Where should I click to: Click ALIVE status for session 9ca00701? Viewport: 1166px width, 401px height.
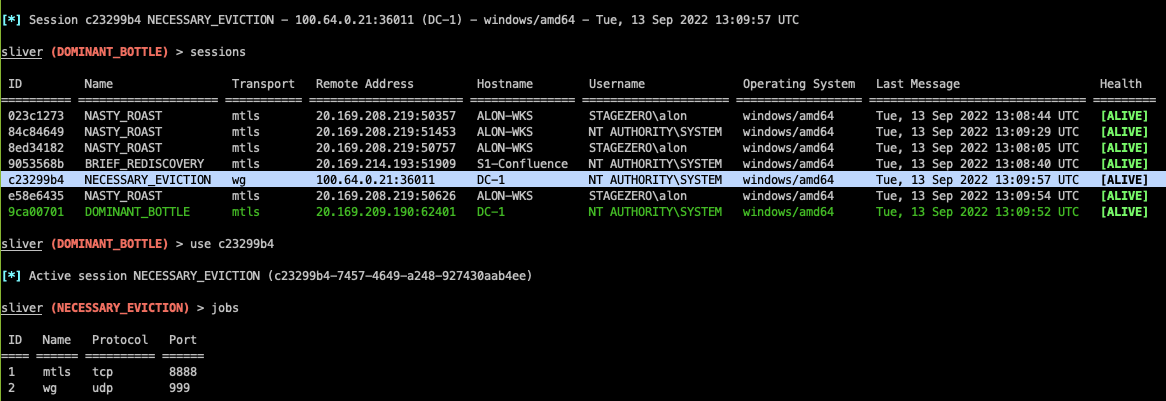(x=1124, y=212)
